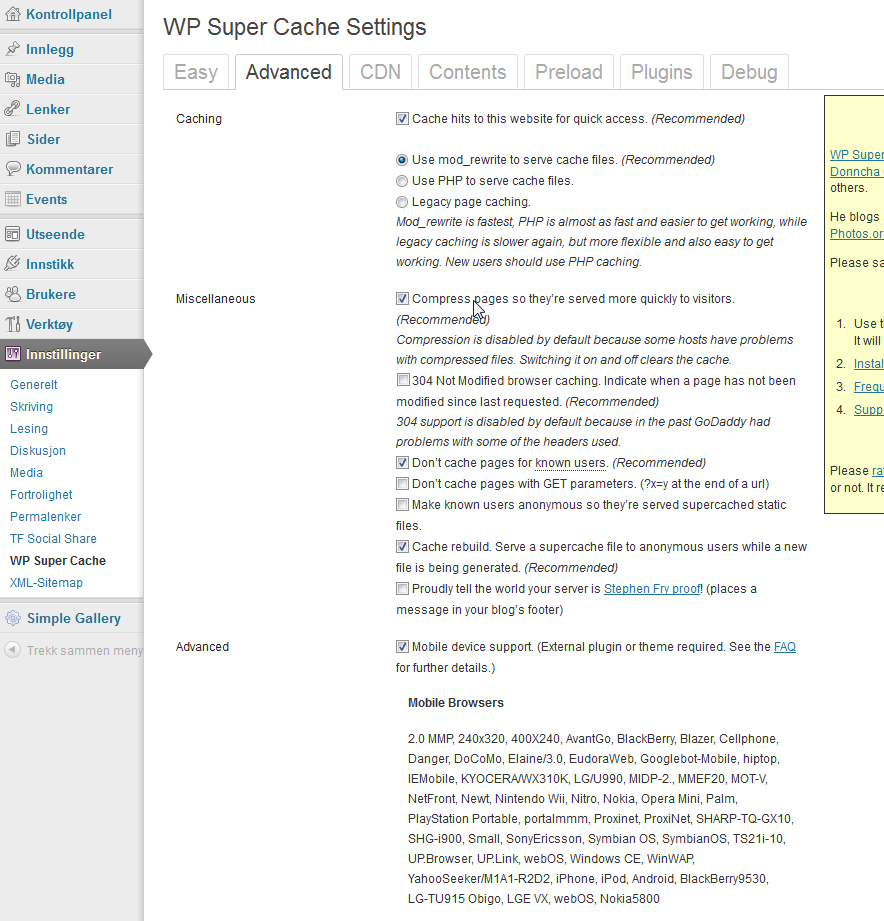Open Fortrolighet settings submenu
This screenshot has height=921, width=884.
(41, 495)
